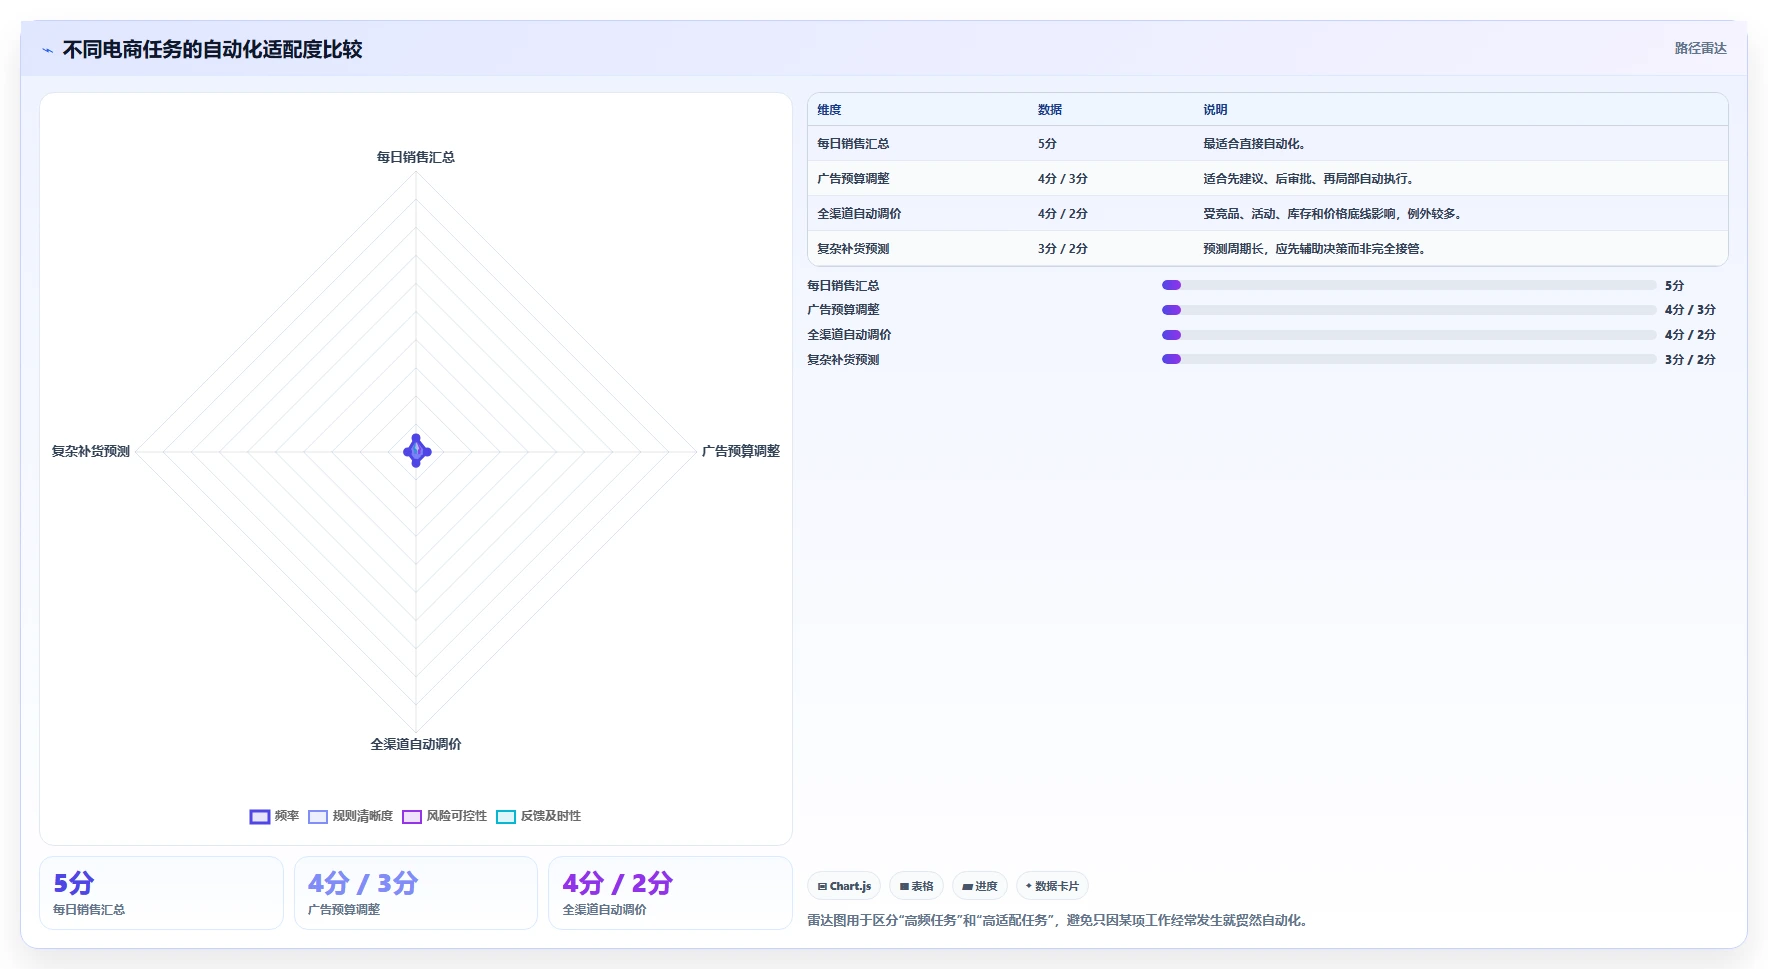Select the 4分 / 3分 广告预算调整 data card
1768x969 pixels.
(x=416, y=893)
